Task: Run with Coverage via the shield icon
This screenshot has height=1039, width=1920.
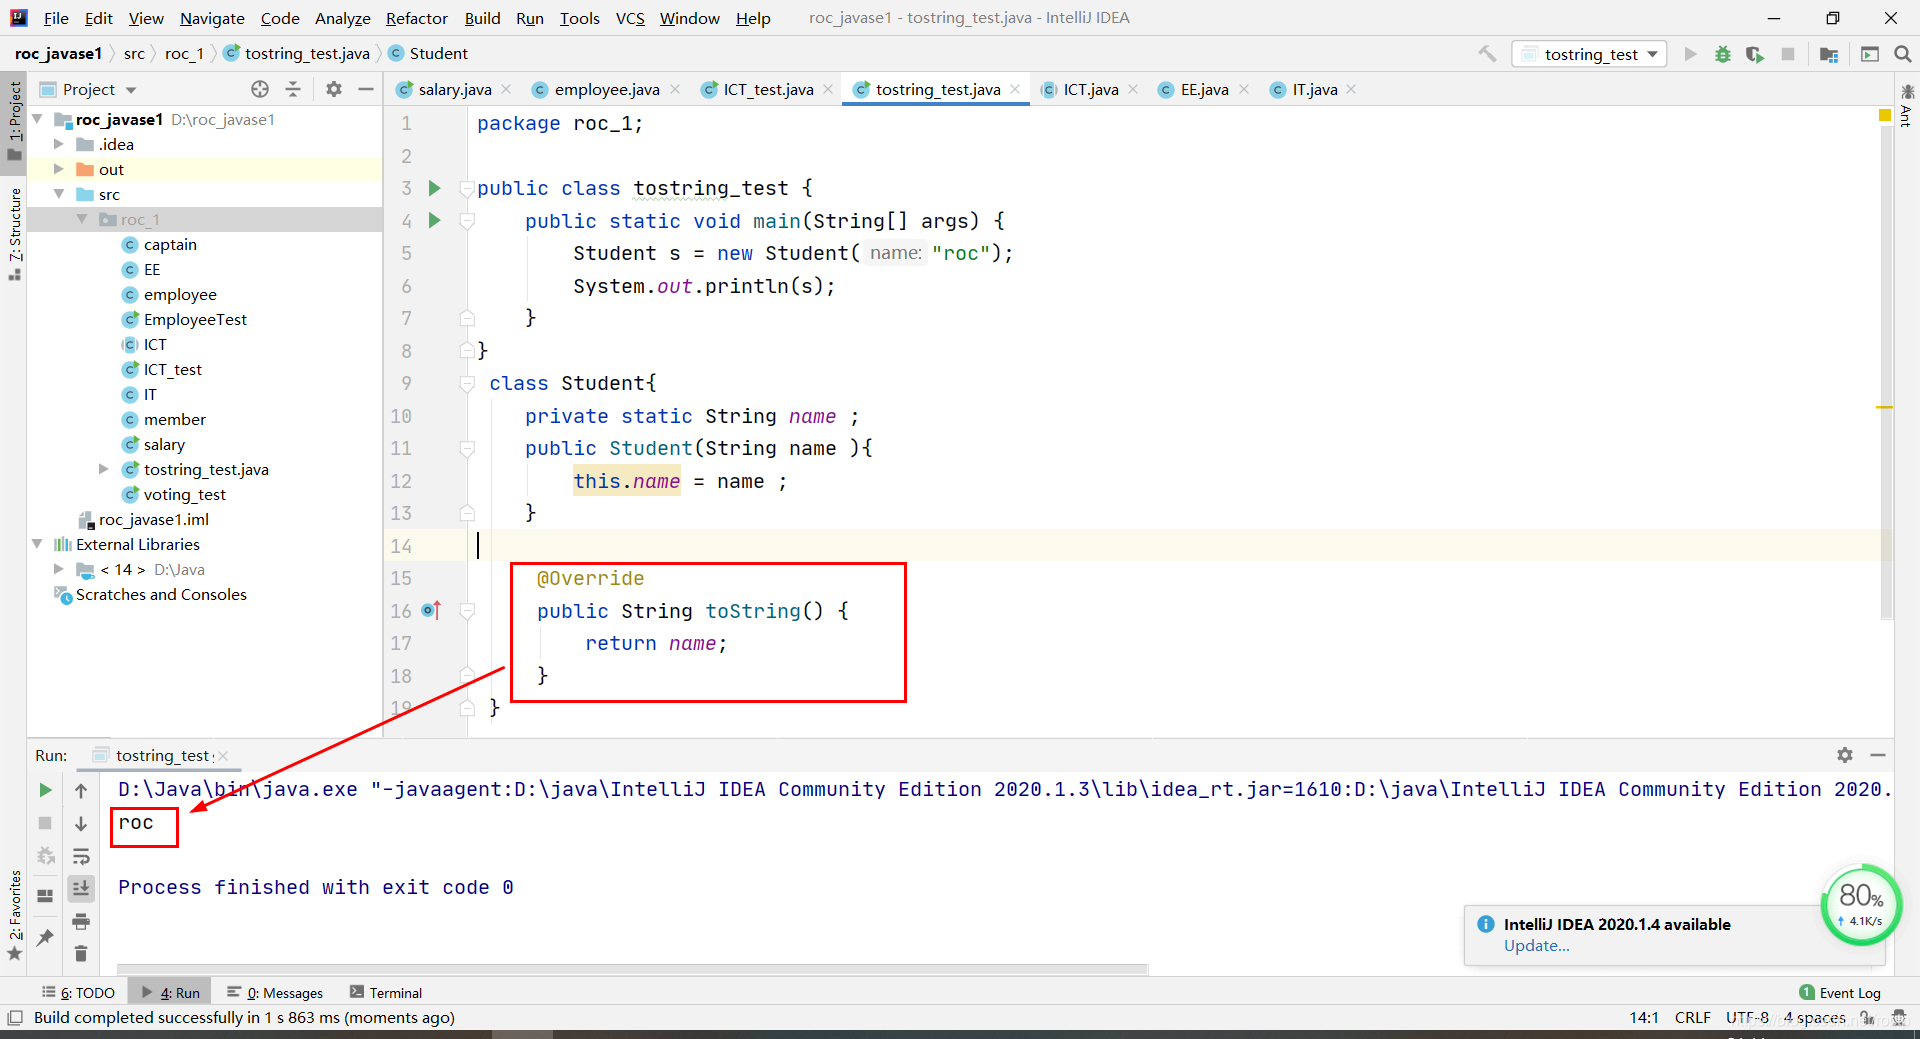Action: (1755, 54)
